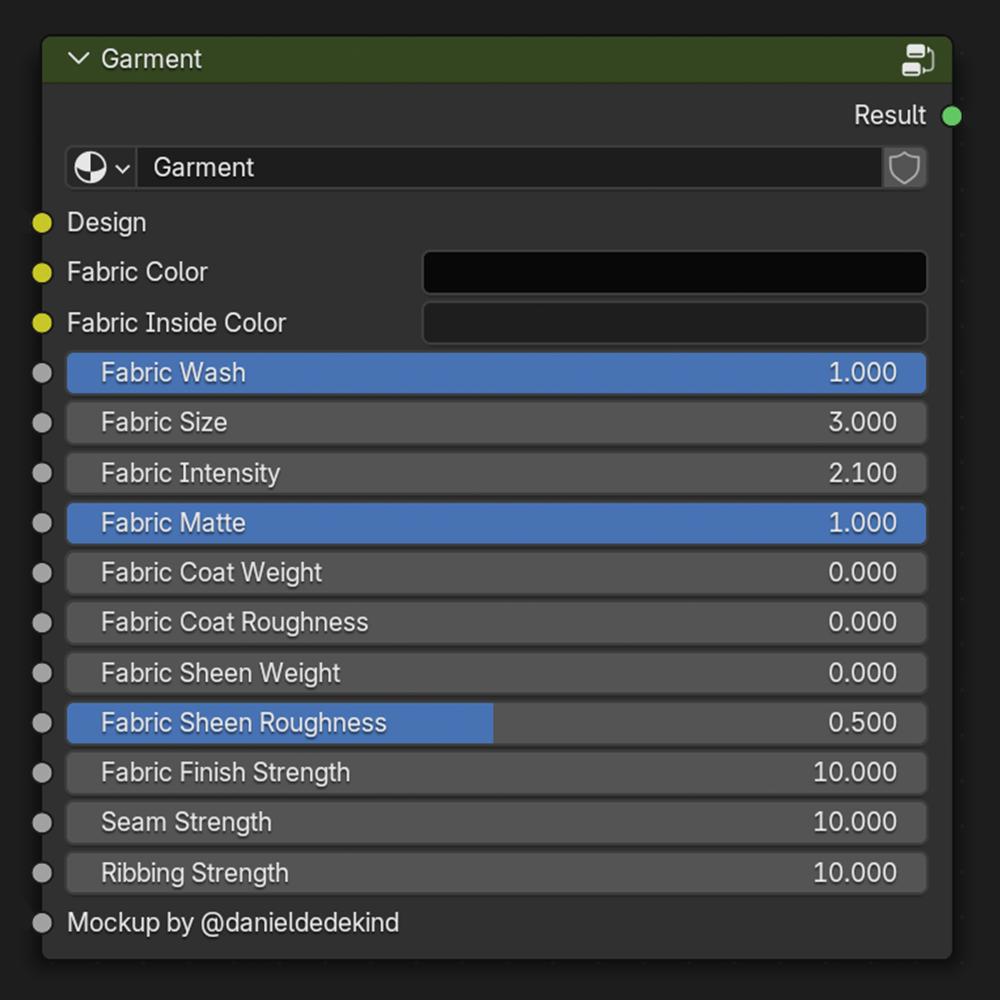The height and width of the screenshot is (1000, 1000).
Task: Toggle the fake user shield icon
Action: coord(904,168)
